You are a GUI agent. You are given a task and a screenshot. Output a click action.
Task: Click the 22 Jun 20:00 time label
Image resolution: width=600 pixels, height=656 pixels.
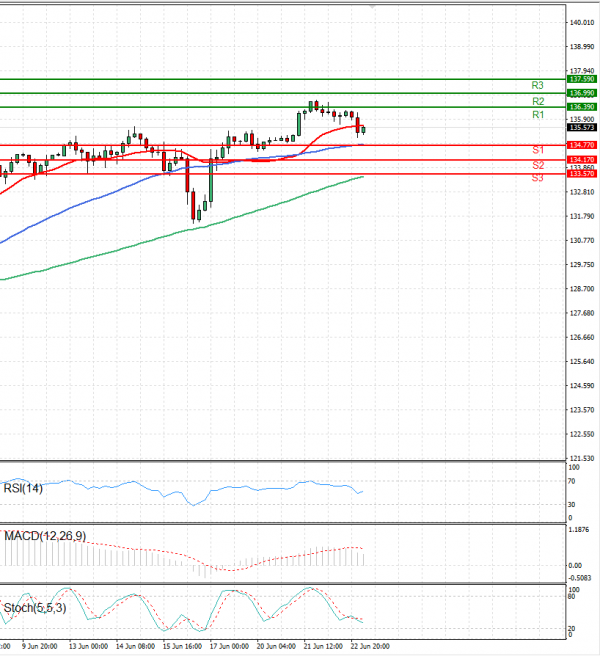370,646
